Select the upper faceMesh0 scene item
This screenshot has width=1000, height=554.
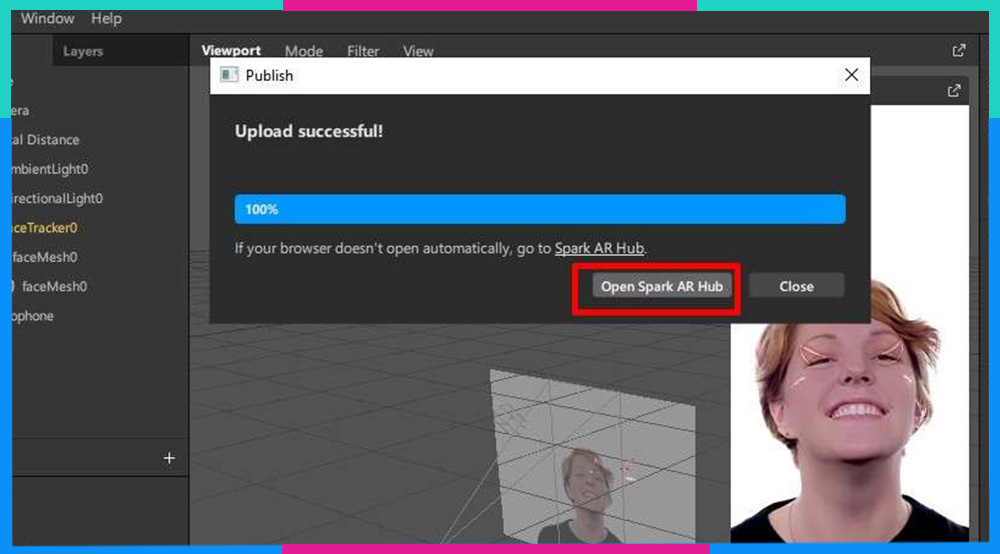pyautogui.click(x=45, y=257)
